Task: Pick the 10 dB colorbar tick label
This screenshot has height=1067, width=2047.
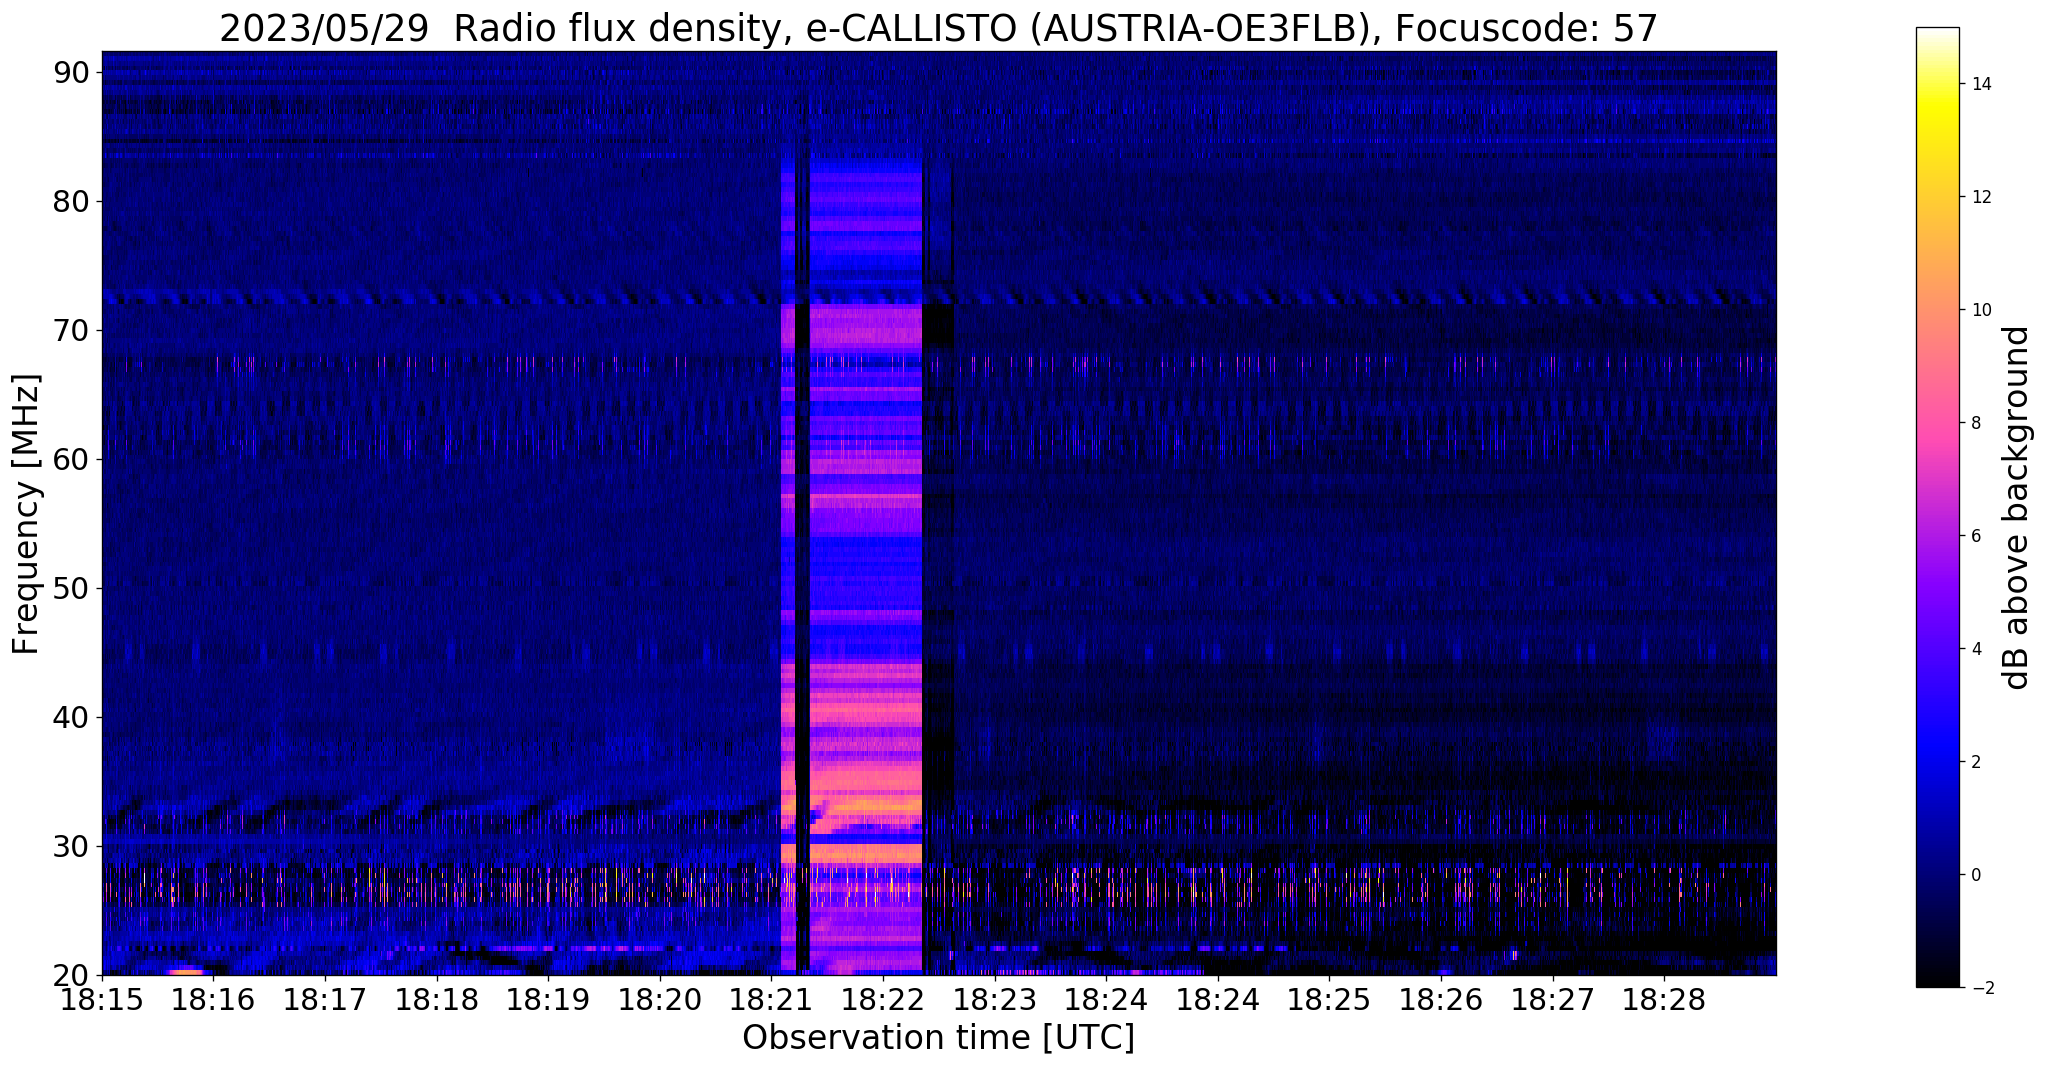Action: (1979, 310)
